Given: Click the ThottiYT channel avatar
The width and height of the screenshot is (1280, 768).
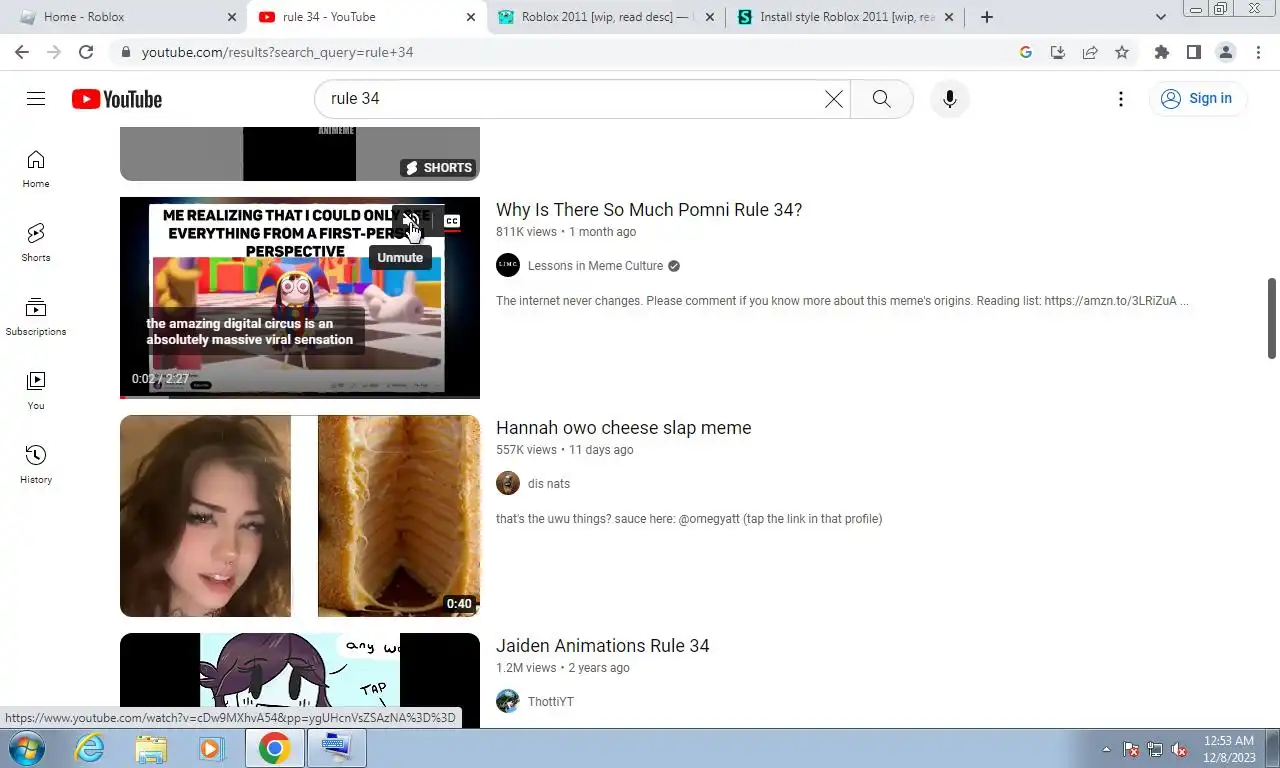Looking at the screenshot, I should coord(508,701).
